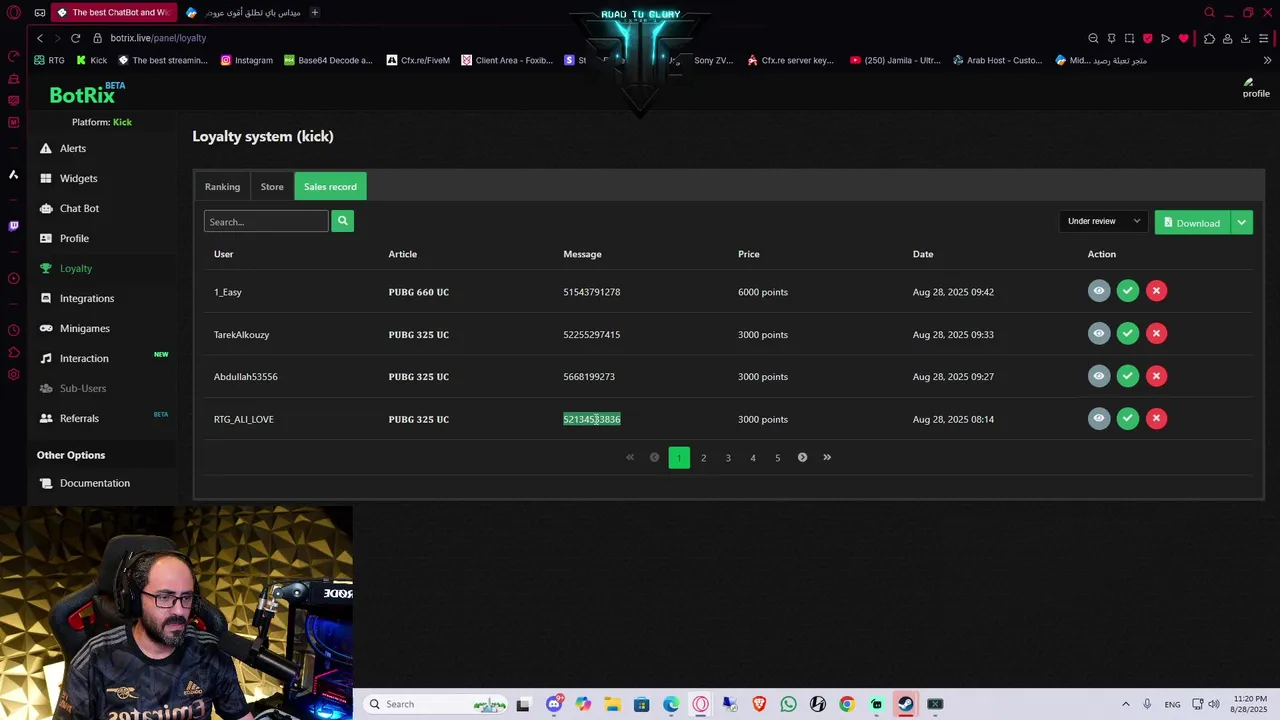Approve RTG_ALI_LOVE's sale
This screenshot has height=720, width=1280.
(1128, 419)
